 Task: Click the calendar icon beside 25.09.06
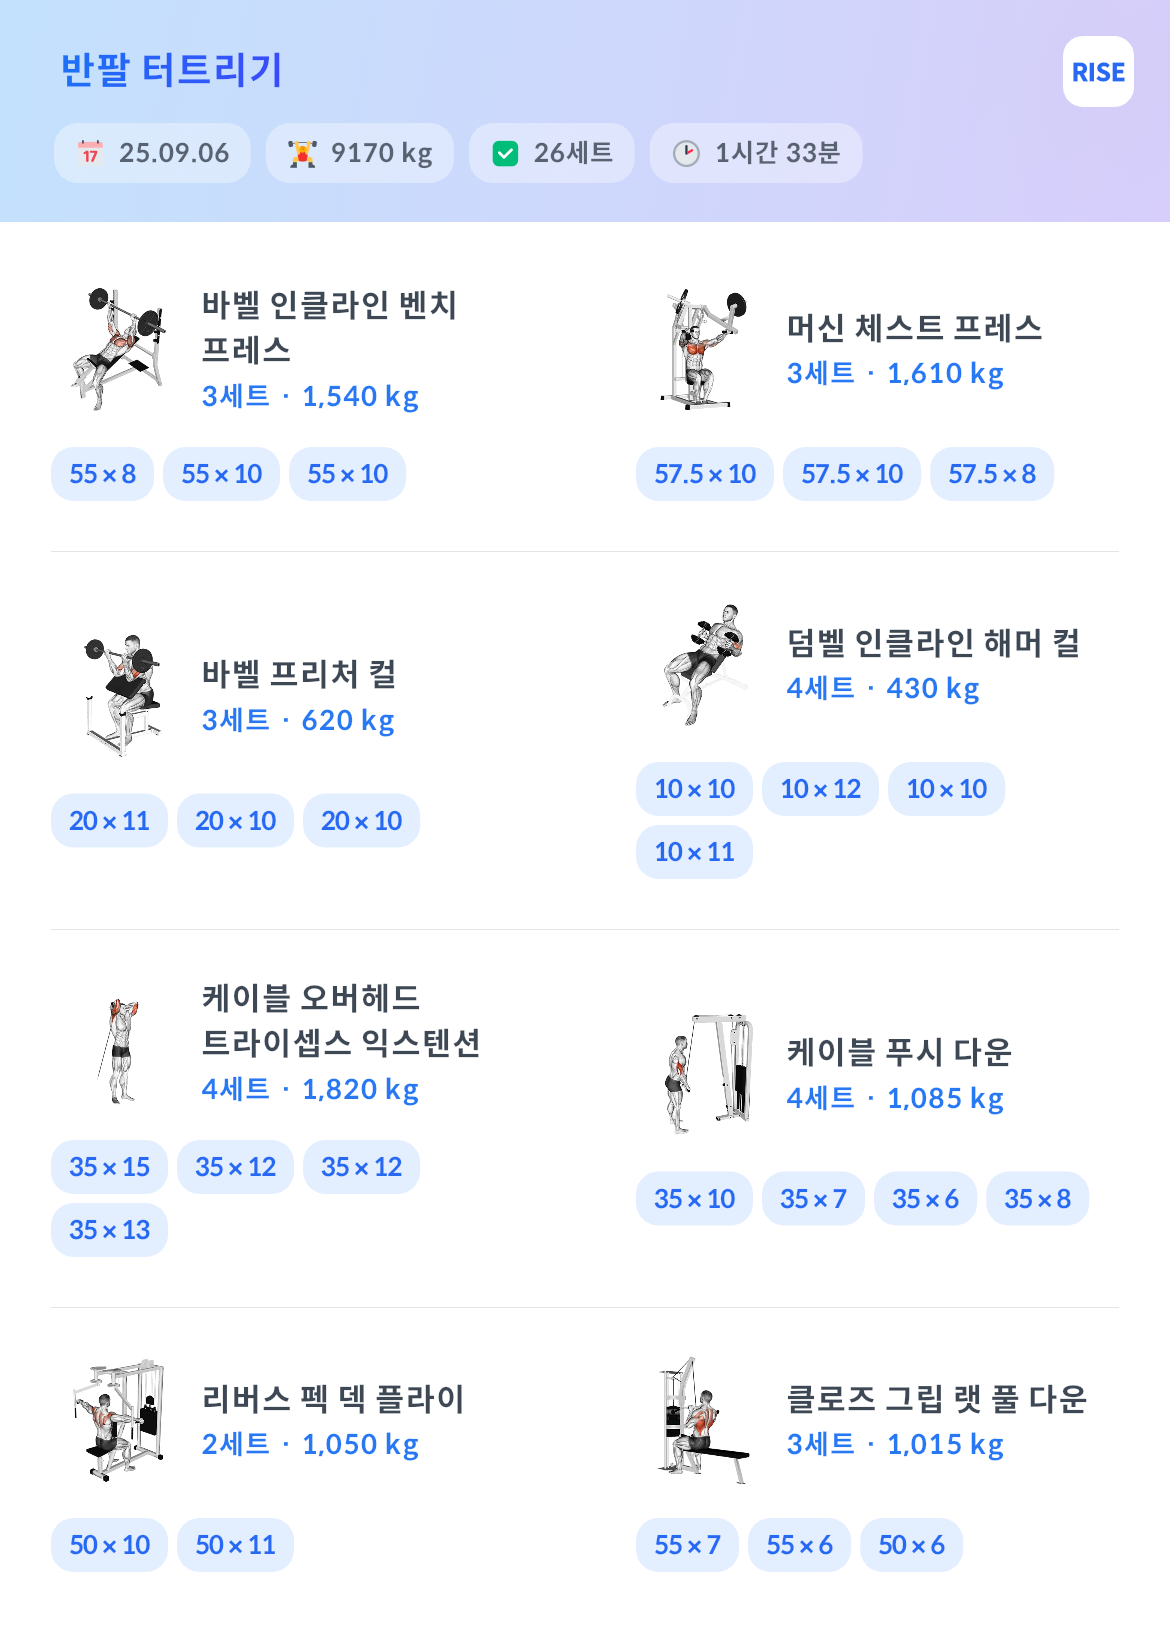pyautogui.click(x=90, y=153)
